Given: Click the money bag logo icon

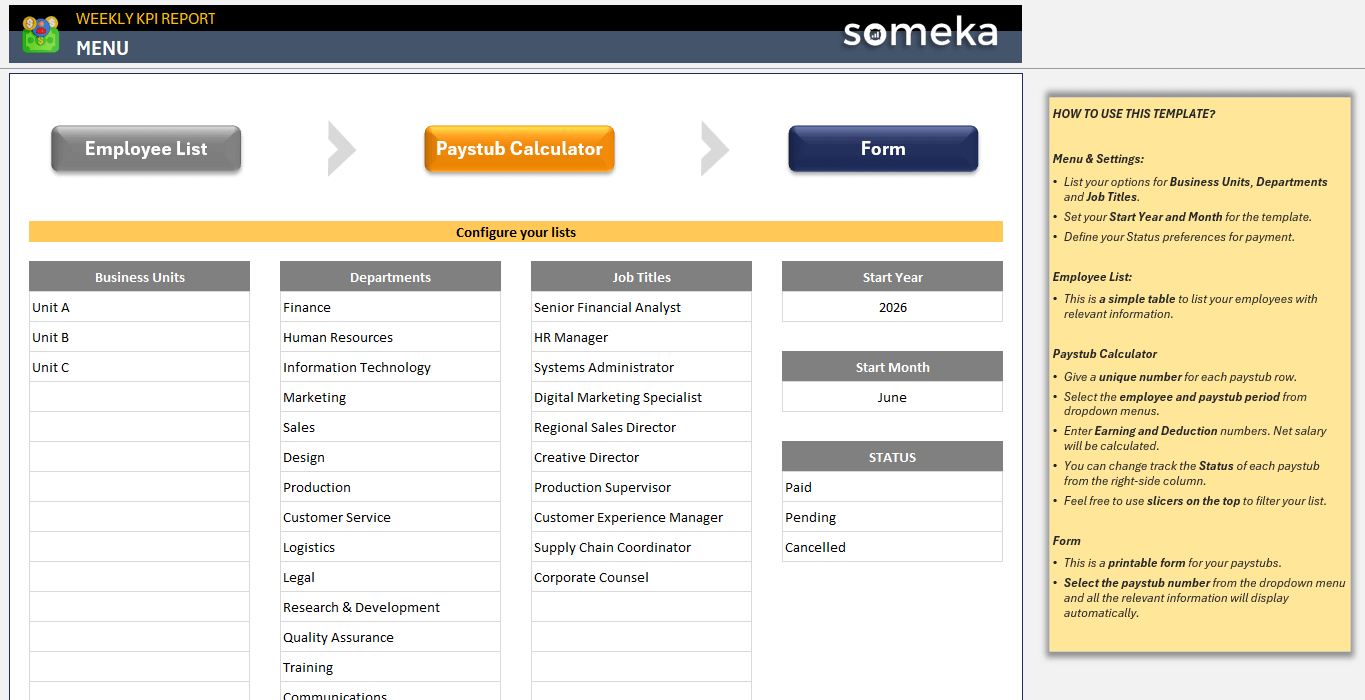Looking at the screenshot, I should [x=41, y=34].
